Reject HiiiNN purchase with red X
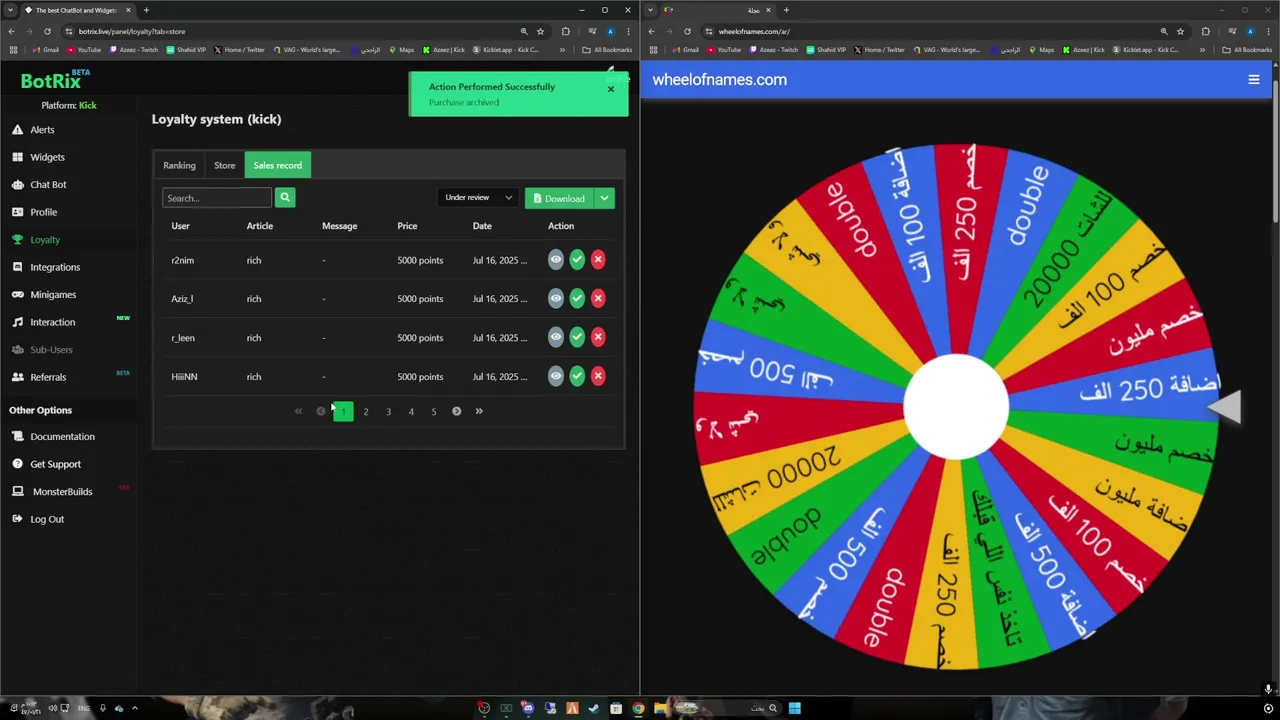 pyautogui.click(x=598, y=376)
